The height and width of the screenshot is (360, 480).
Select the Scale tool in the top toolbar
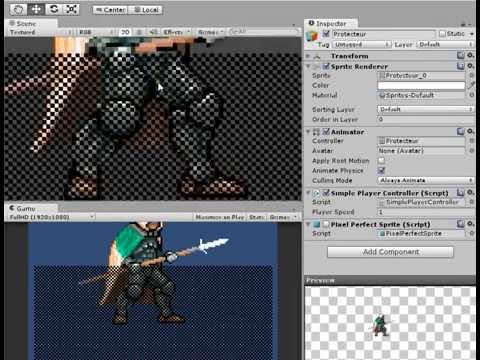pyautogui.click(x=71, y=9)
